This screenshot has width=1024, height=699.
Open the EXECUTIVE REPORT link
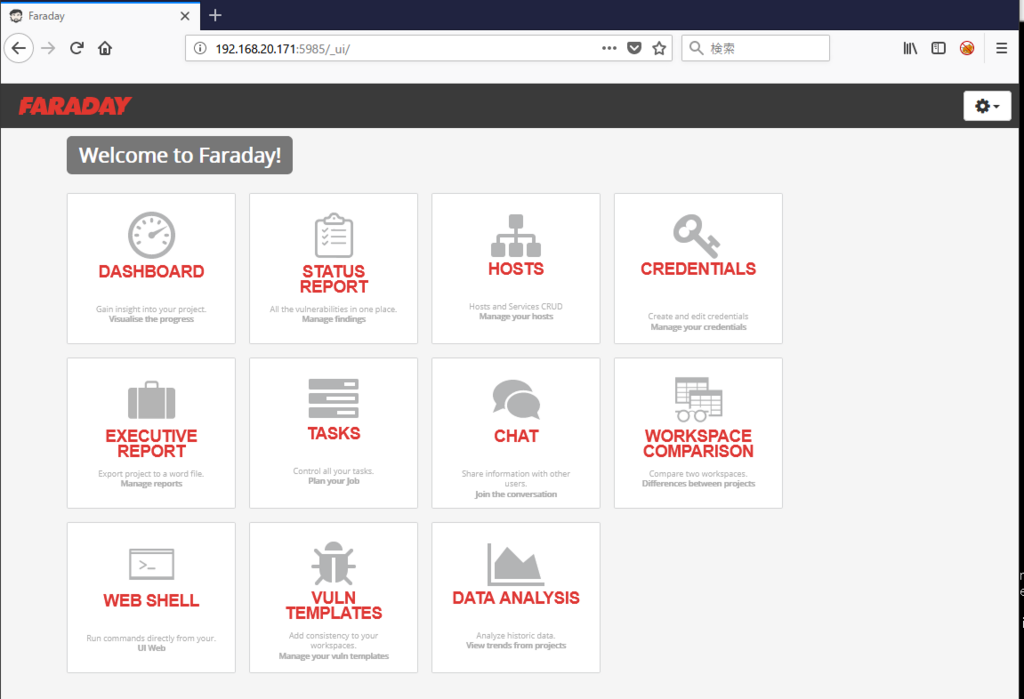coord(152,444)
